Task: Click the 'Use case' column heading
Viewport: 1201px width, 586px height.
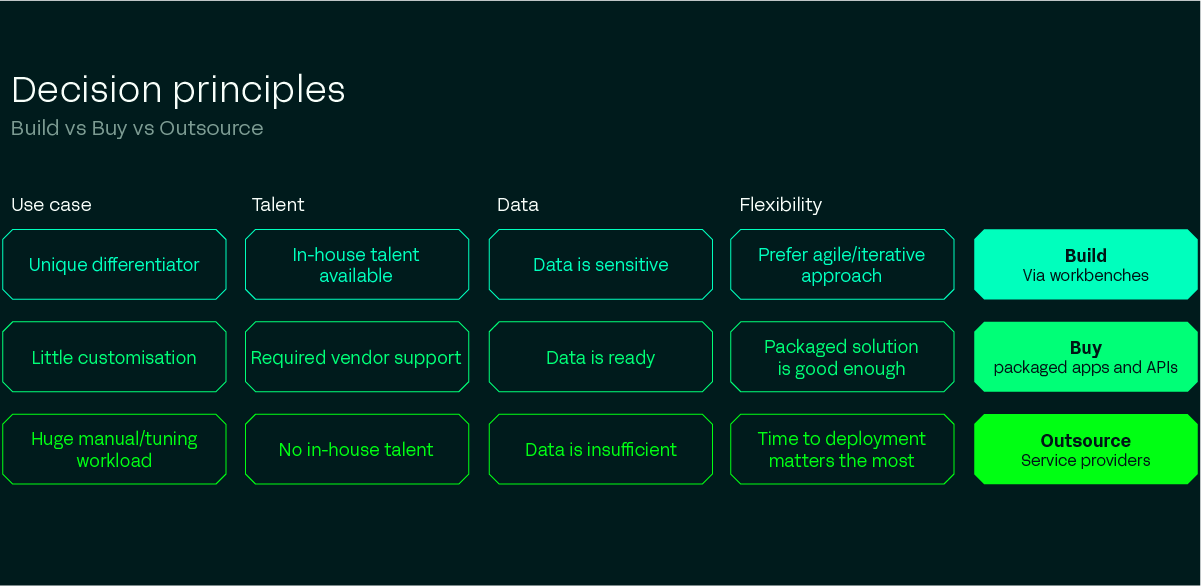Action: 51,204
